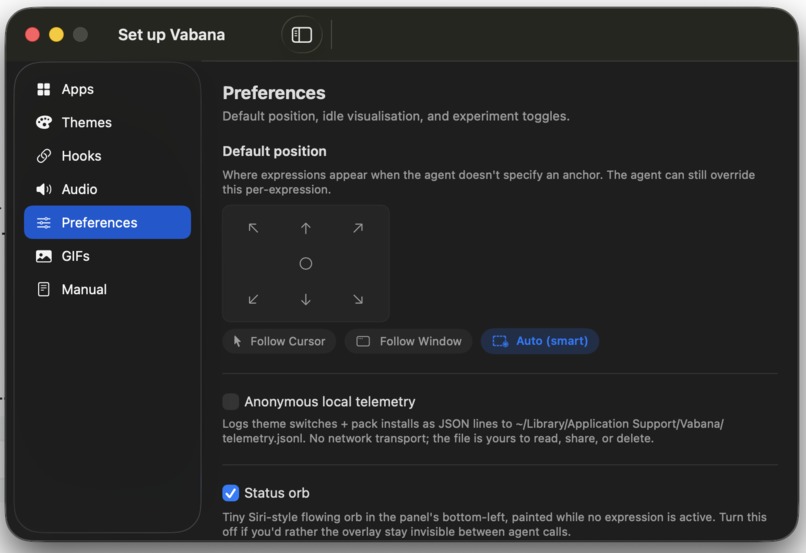Open the Themes section
This screenshot has width=806, height=553.
tap(107, 123)
